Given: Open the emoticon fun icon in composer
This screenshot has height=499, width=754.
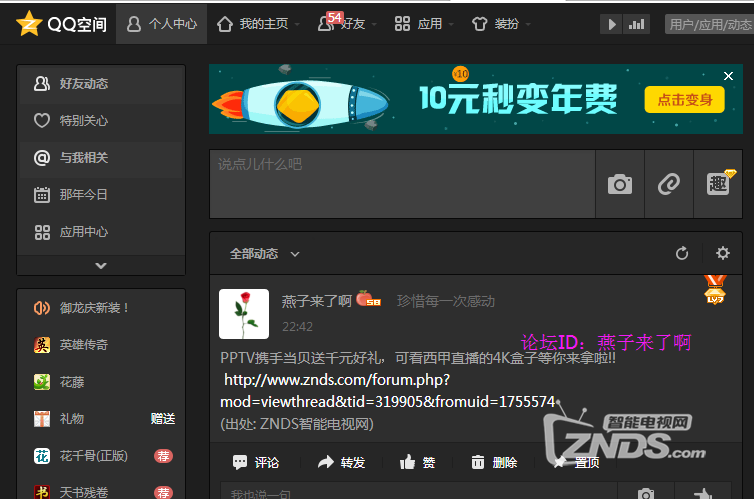Looking at the screenshot, I should (719, 184).
